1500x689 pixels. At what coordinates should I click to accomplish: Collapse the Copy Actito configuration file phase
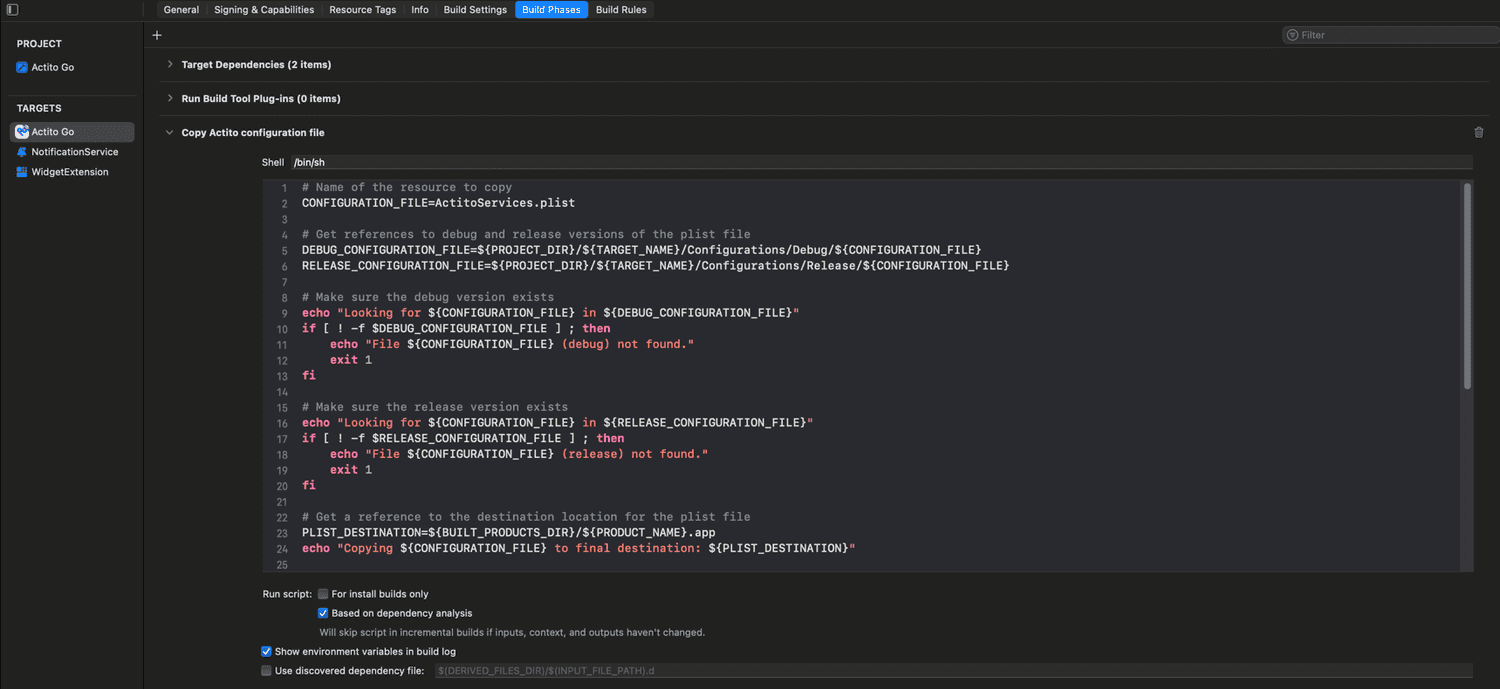(x=168, y=131)
